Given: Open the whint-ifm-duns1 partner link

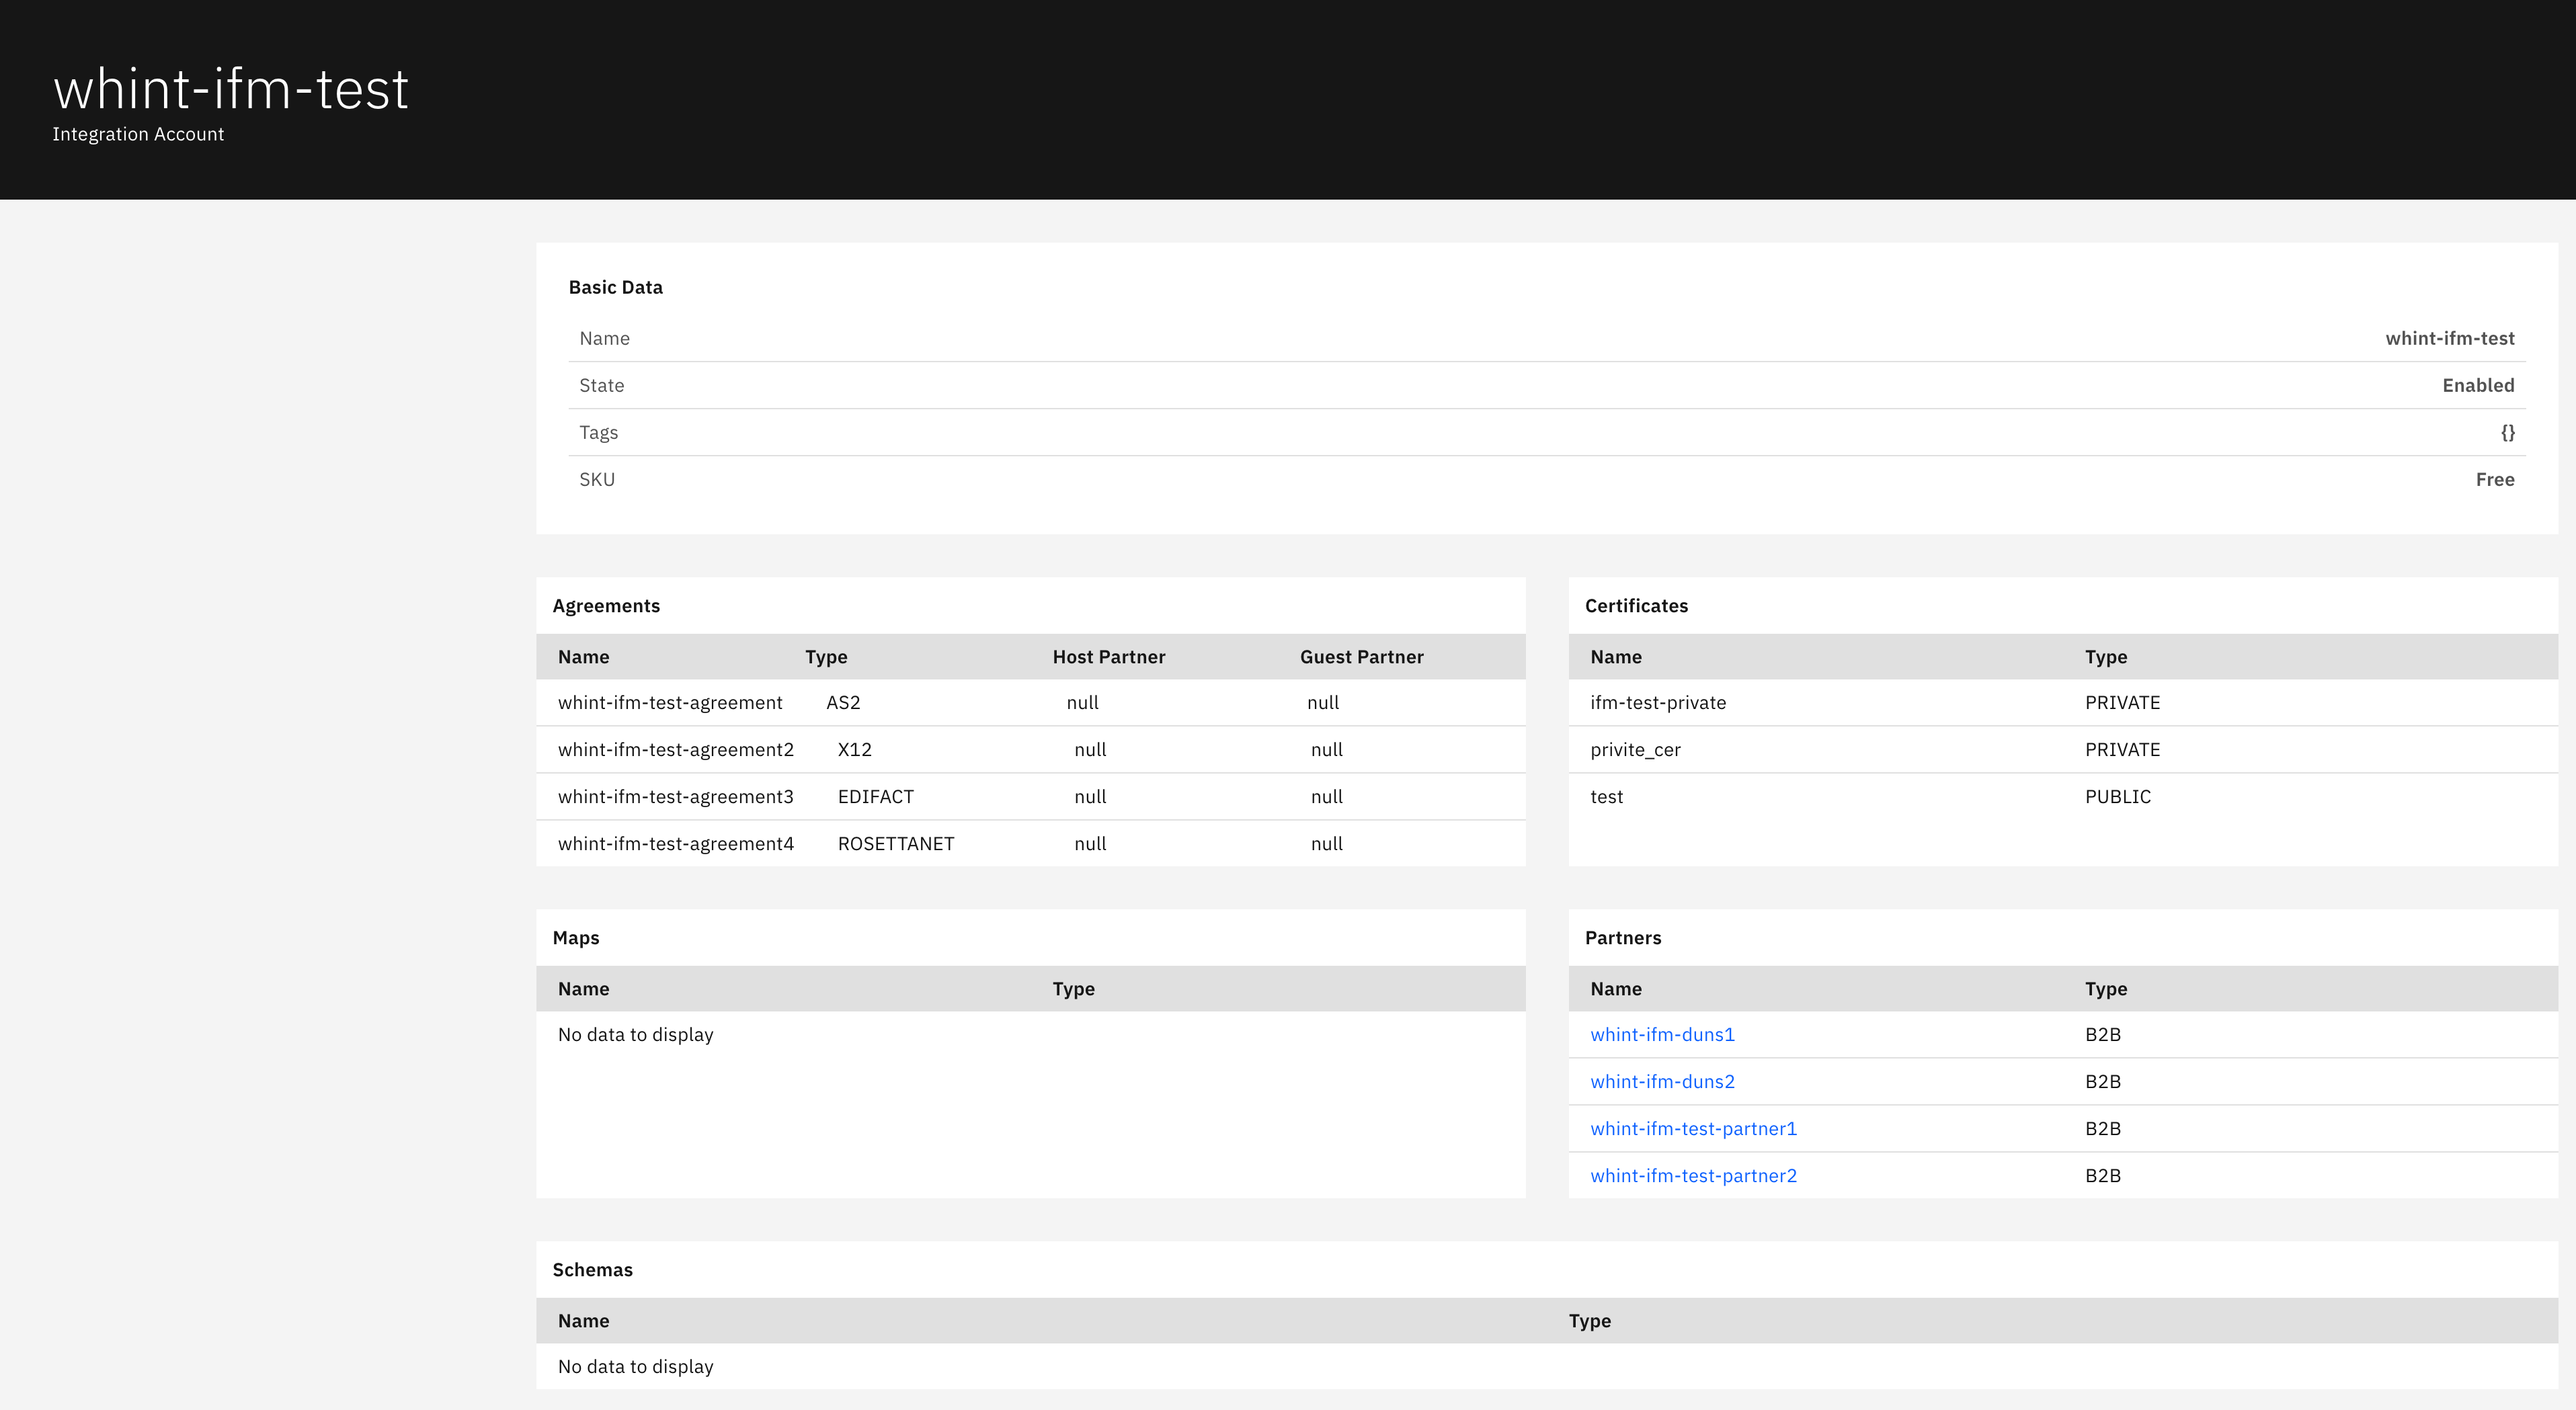Looking at the screenshot, I should coord(1662,1034).
